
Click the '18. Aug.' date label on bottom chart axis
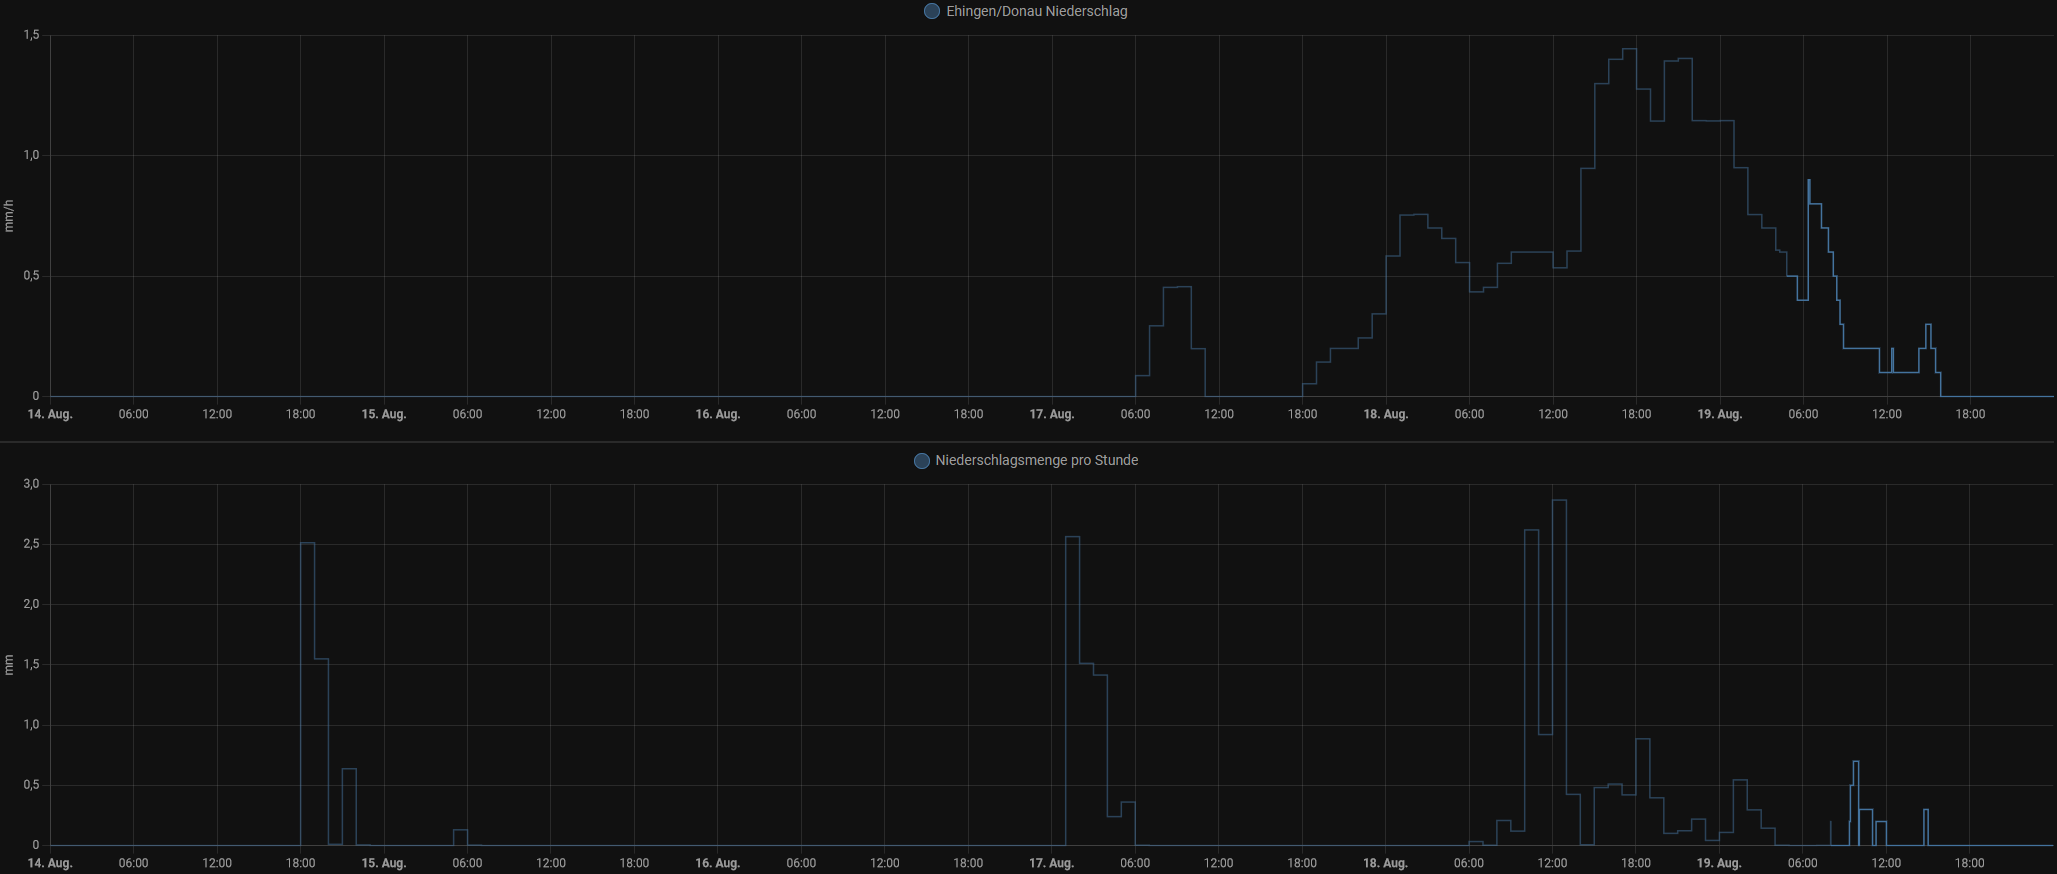coord(1385,863)
